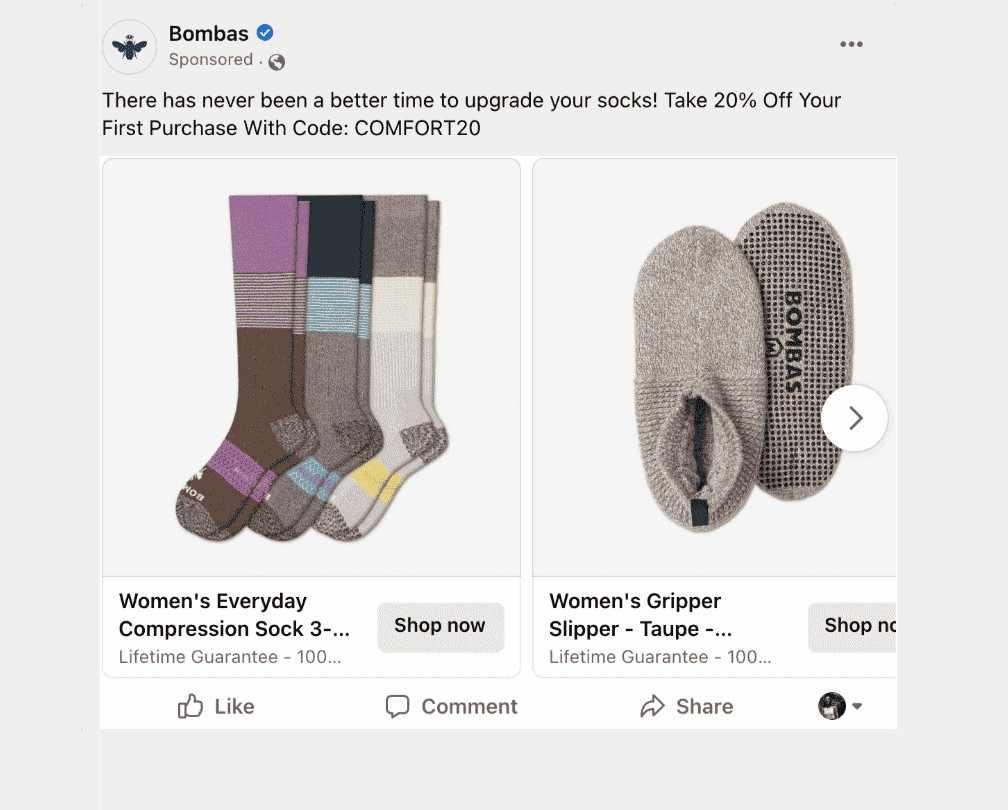Click the Lifetime Guarantee link under the socks
The width and height of the screenshot is (1008, 810).
[230, 657]
